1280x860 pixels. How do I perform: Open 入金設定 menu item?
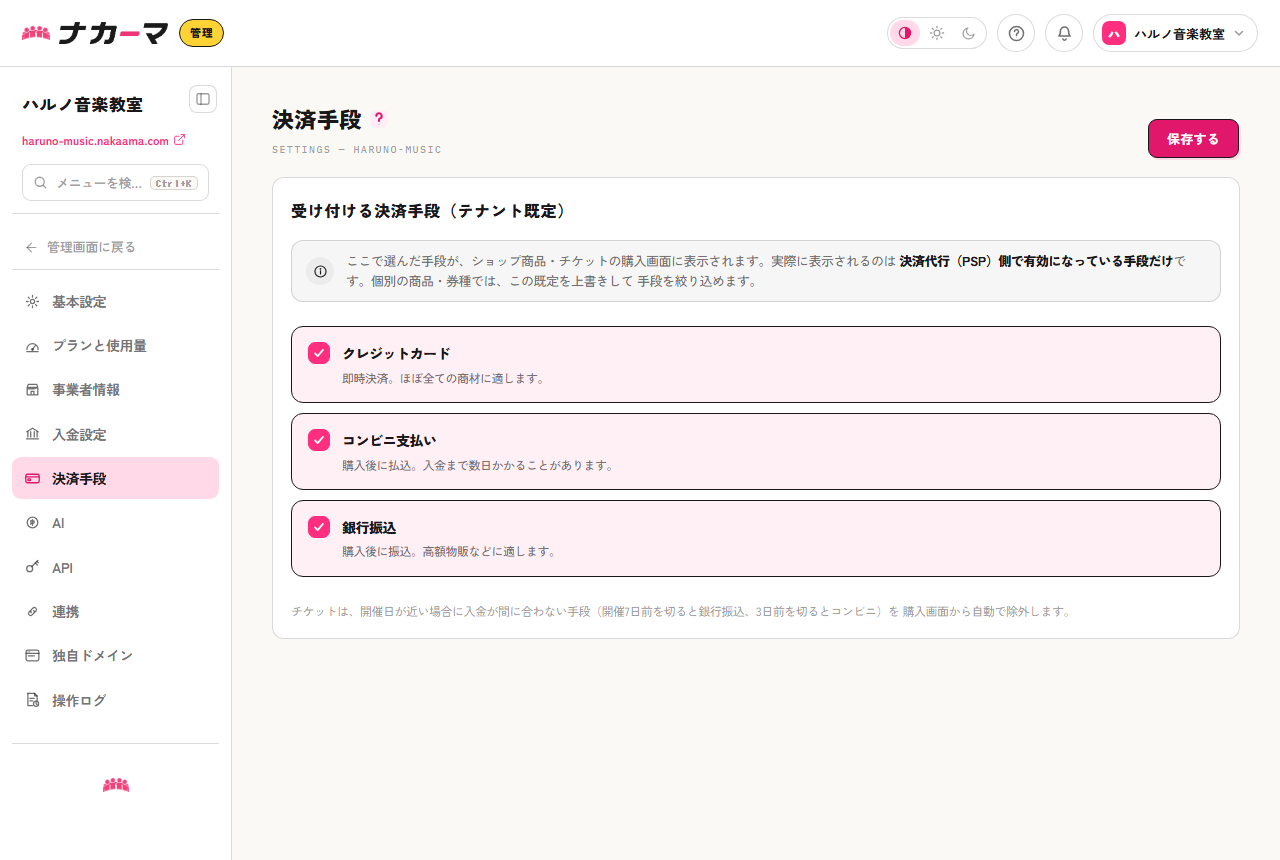pos(115,435)
